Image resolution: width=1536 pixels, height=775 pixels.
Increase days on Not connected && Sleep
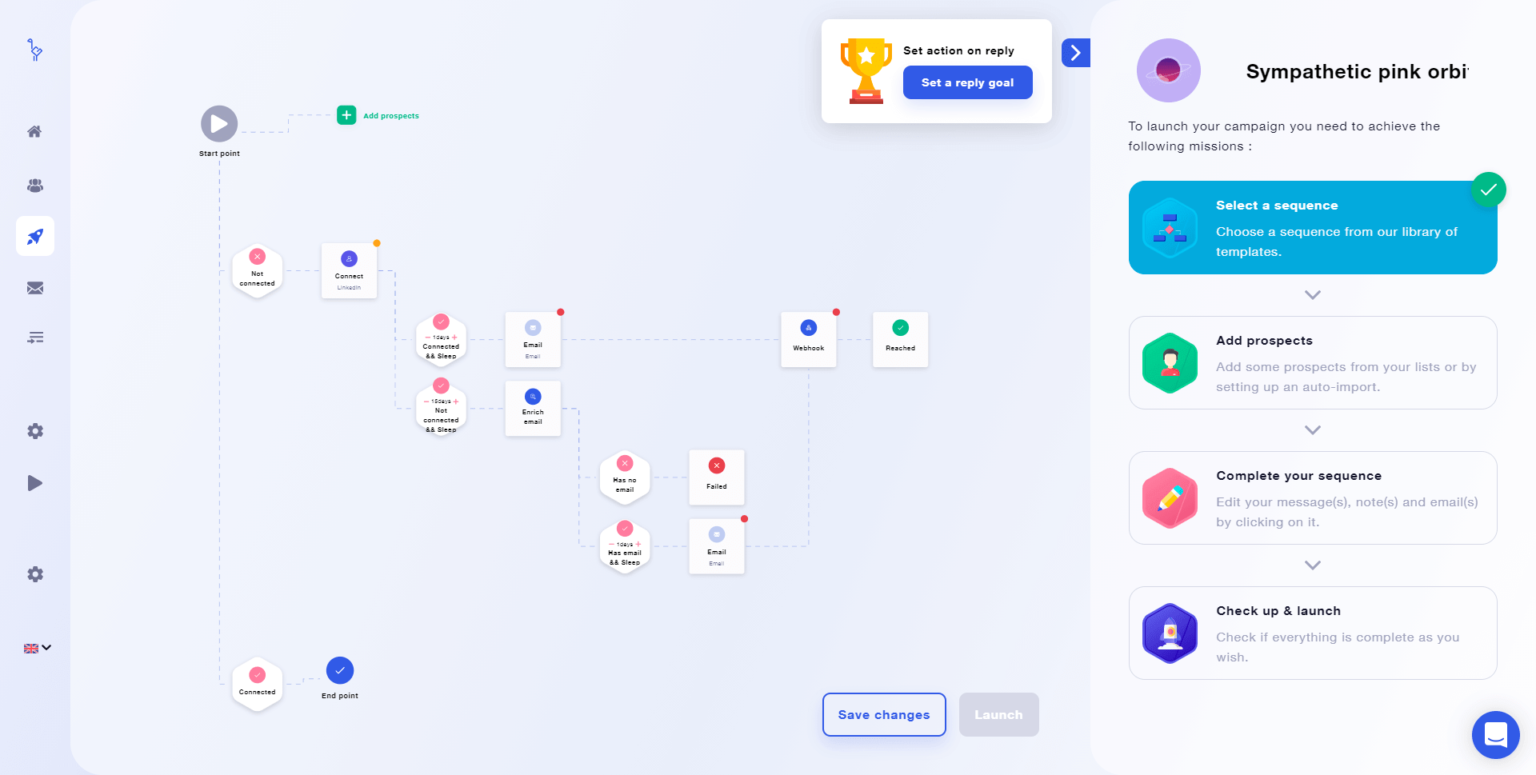455,401
